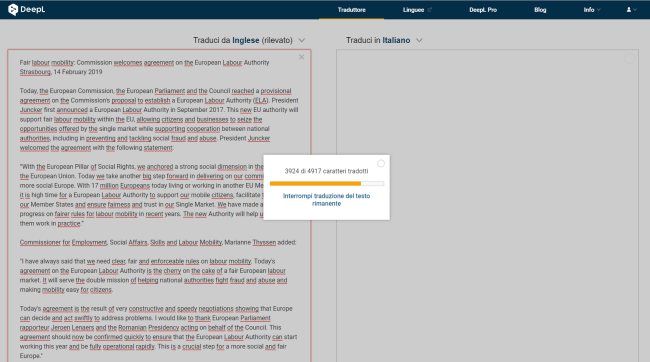The width and height of the screenshot is (650, 362).
Task: Click the words 'Strasbourg, 14 February 2019'
Action: point(61,72)
